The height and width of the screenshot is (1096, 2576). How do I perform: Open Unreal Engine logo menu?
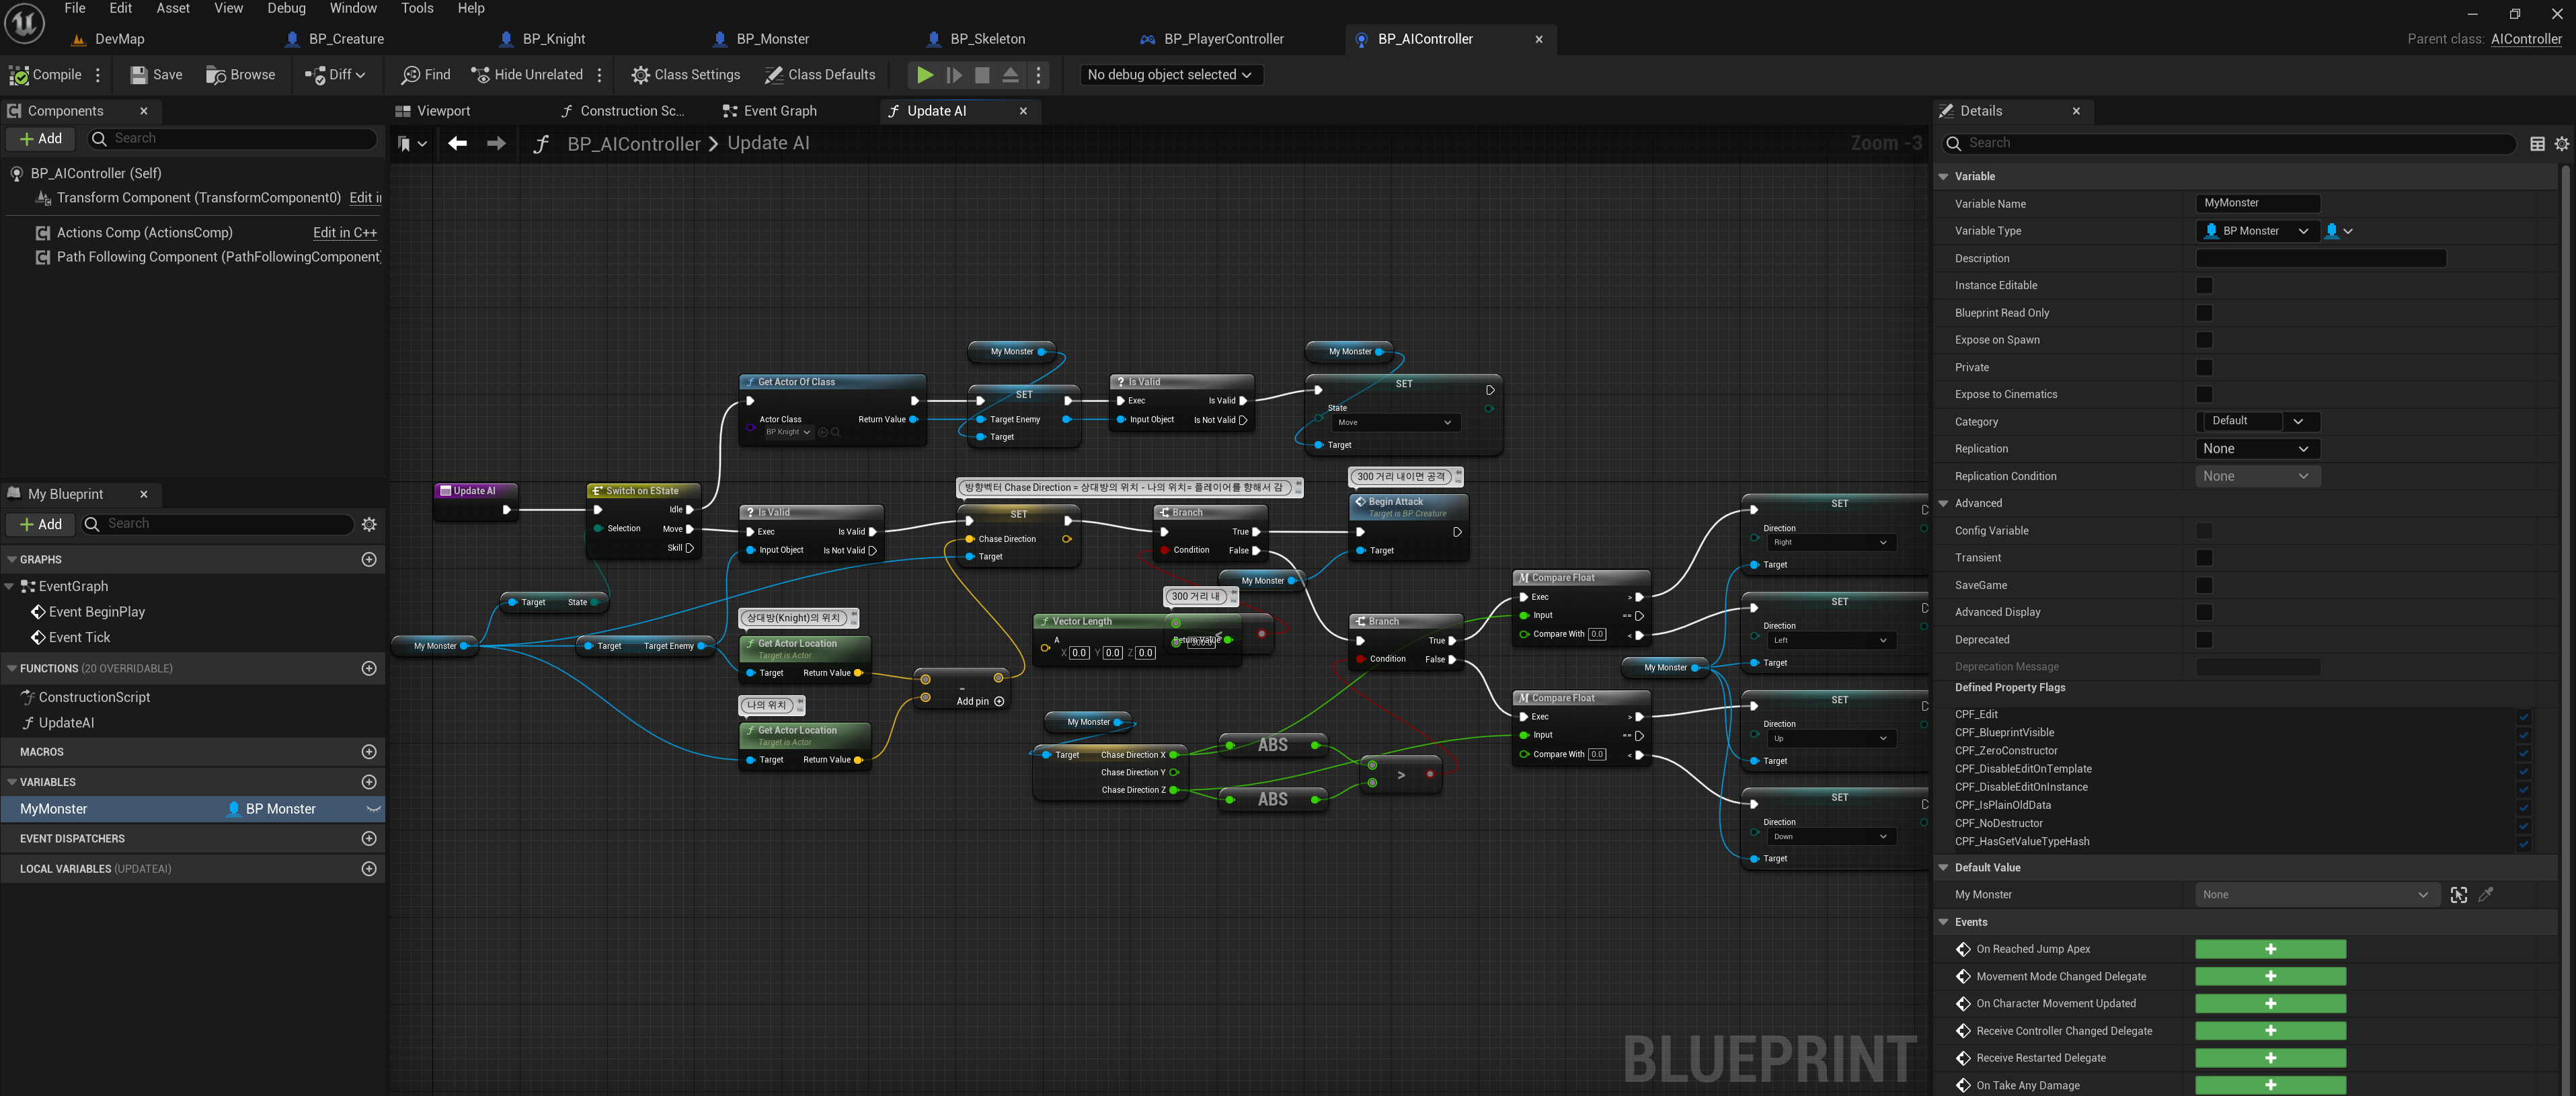tap(24, 24)
